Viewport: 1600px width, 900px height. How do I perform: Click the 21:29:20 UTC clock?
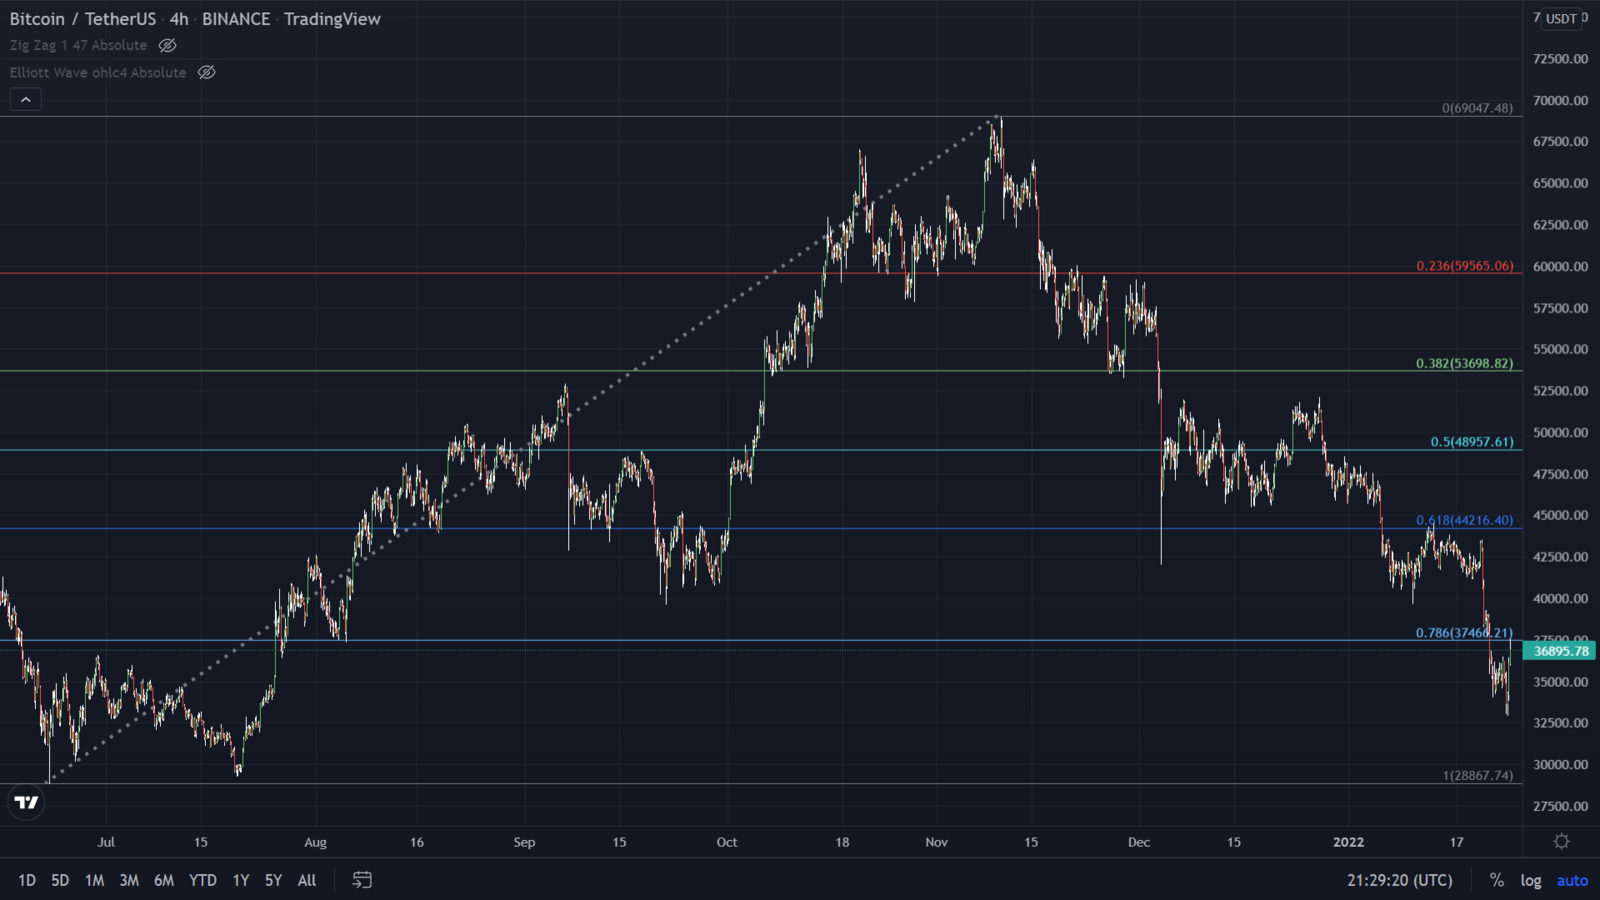coord(1399,880)
